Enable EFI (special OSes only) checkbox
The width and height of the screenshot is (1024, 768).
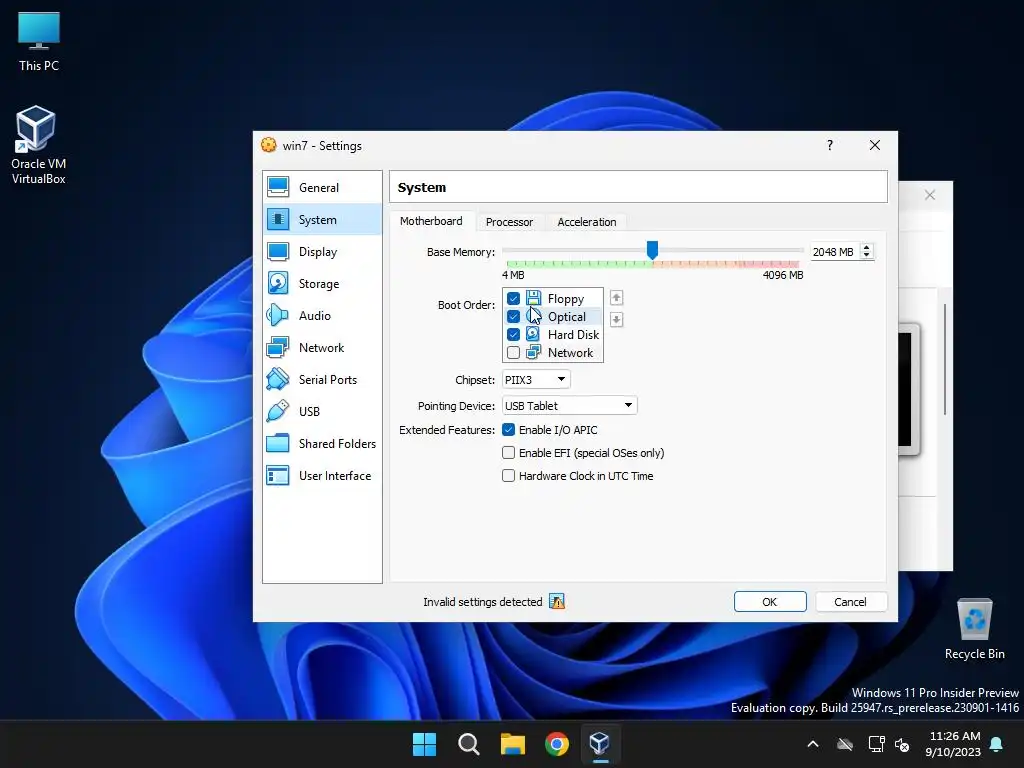click(x=508, y=453)
